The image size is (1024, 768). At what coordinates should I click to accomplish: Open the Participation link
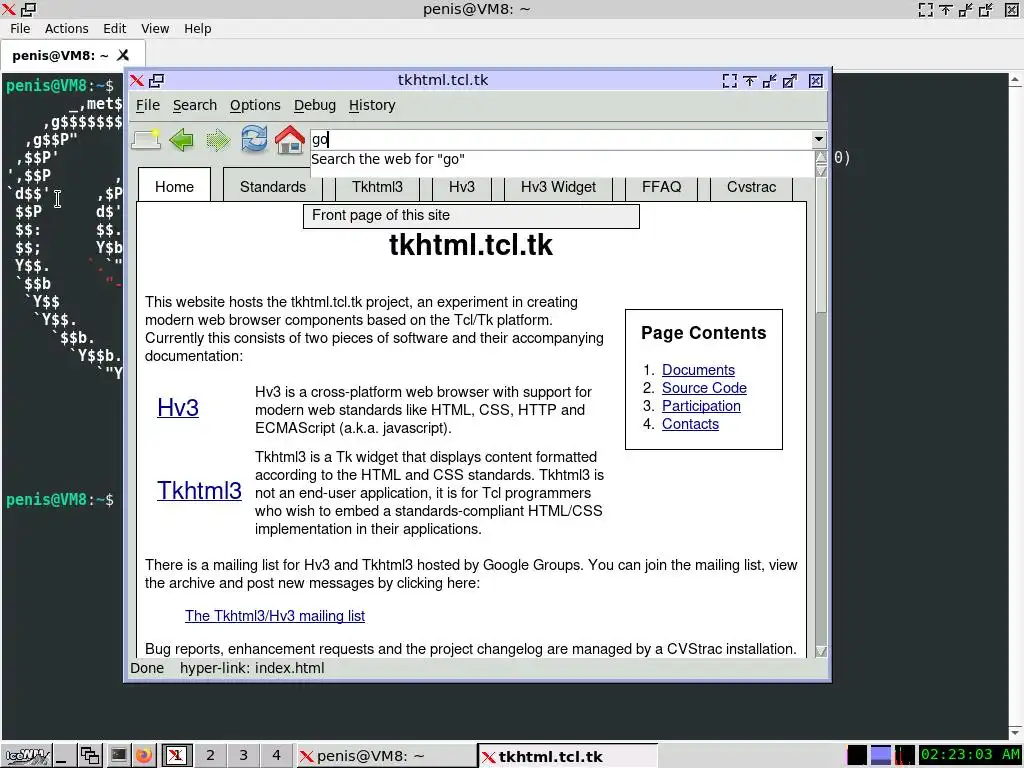coord(701,406)
